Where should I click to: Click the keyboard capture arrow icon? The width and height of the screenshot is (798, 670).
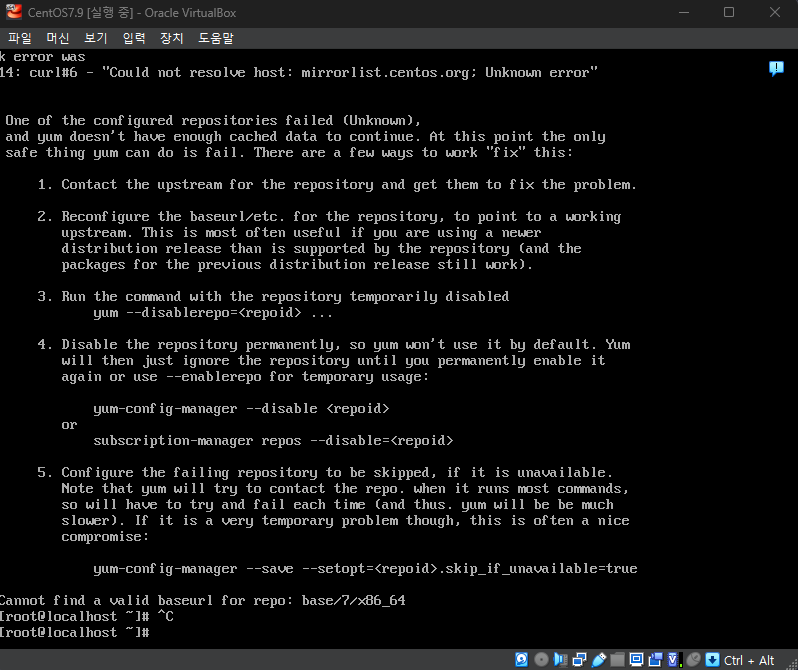coord(712,660)
